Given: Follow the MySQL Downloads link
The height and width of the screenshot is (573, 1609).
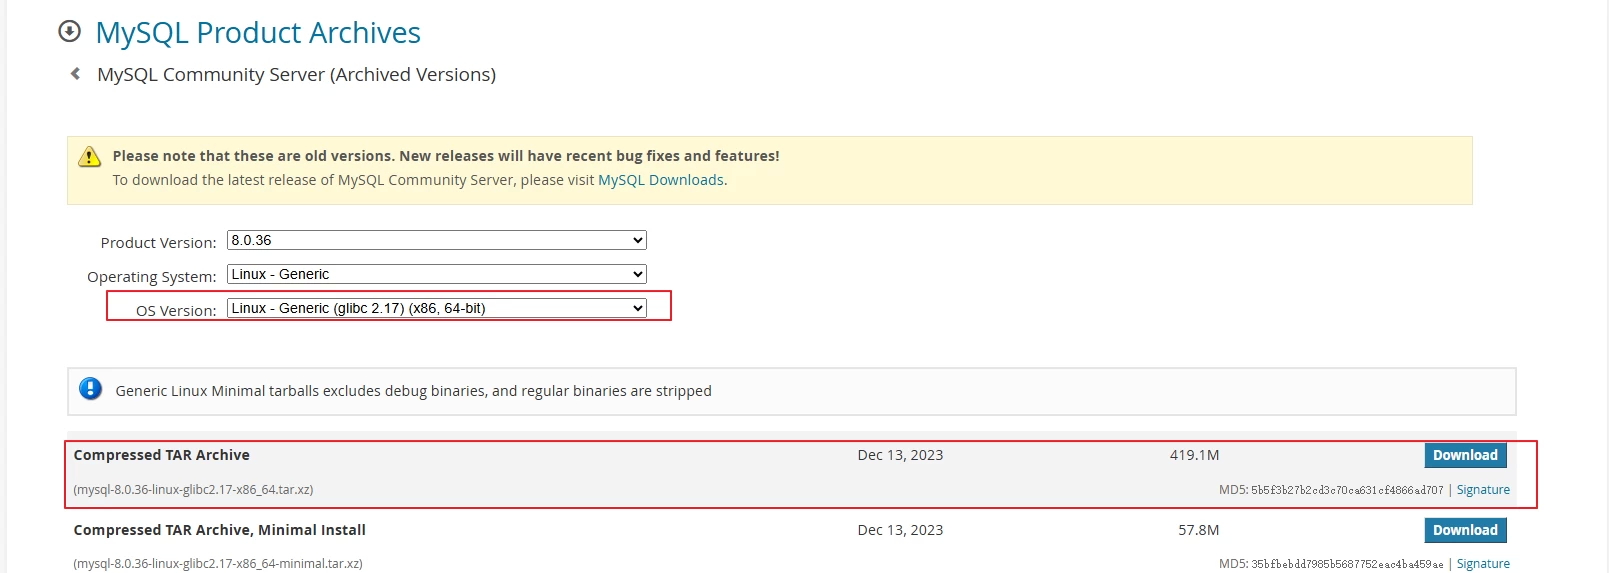Looking at the screenshot, I should [x=660, y=180].
